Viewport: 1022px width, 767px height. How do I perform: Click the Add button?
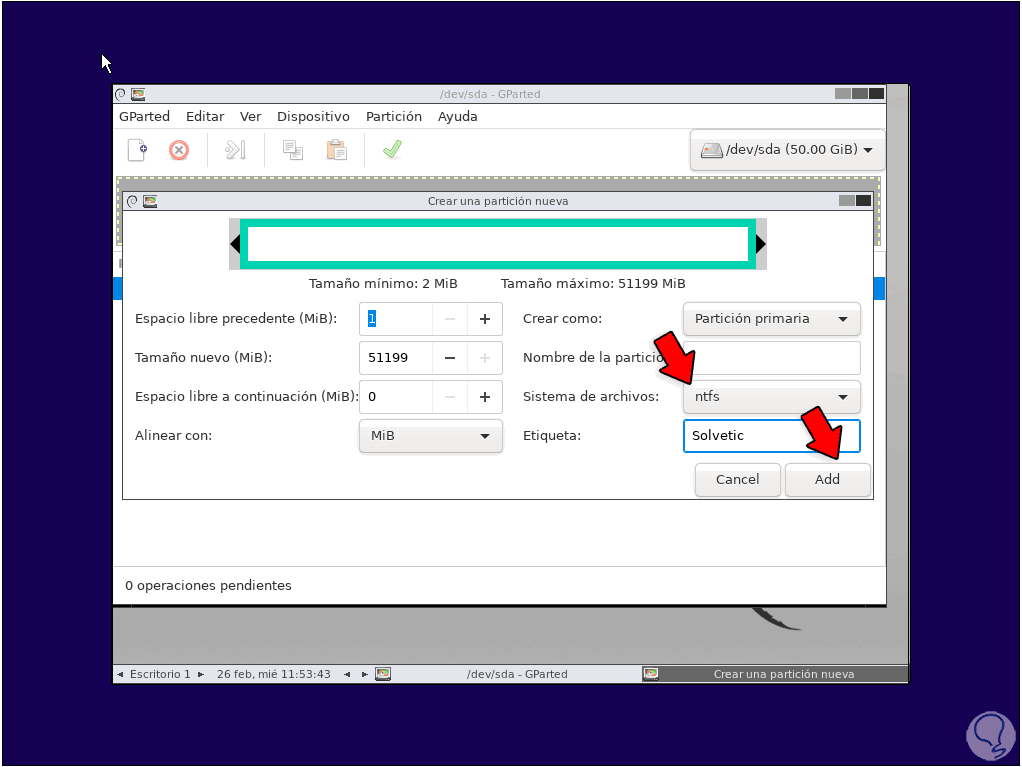point(828,480)
